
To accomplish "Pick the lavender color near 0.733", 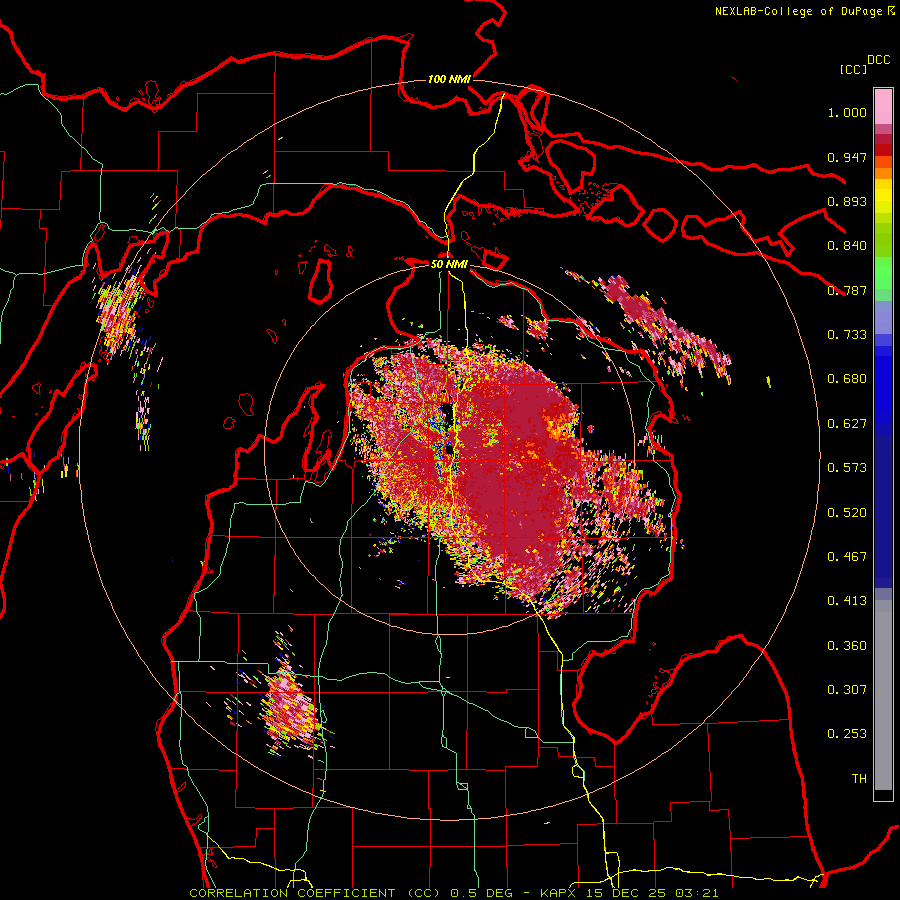I will coord(883,317).
